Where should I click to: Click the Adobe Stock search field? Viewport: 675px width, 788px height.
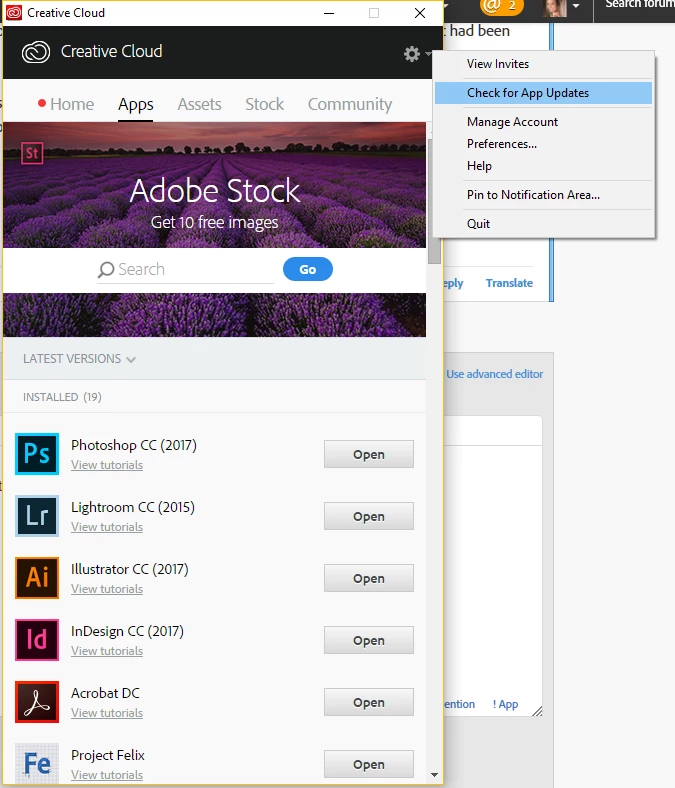point(185,270)
